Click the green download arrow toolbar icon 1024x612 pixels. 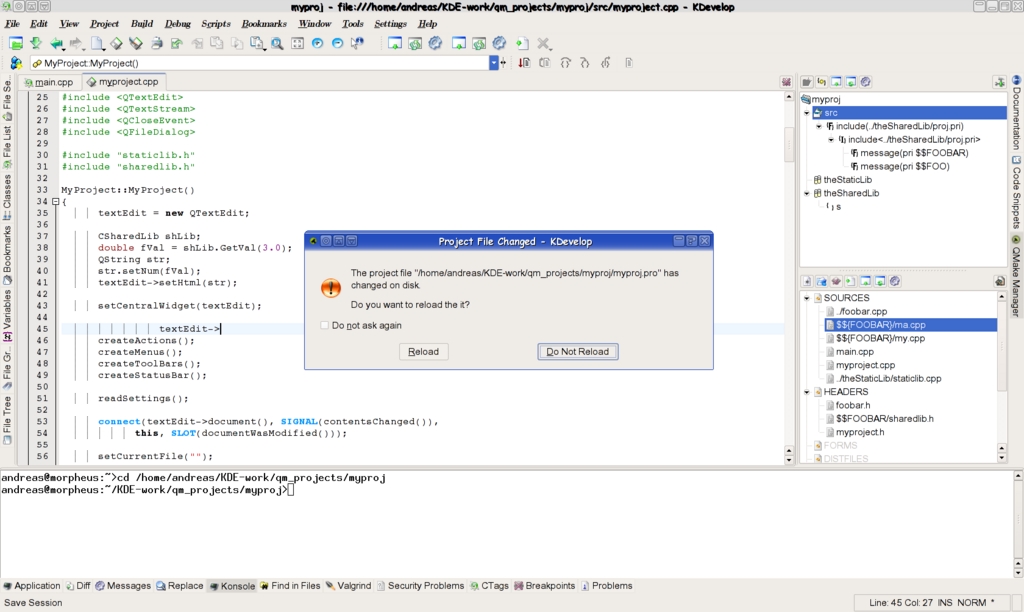(36, 44)
